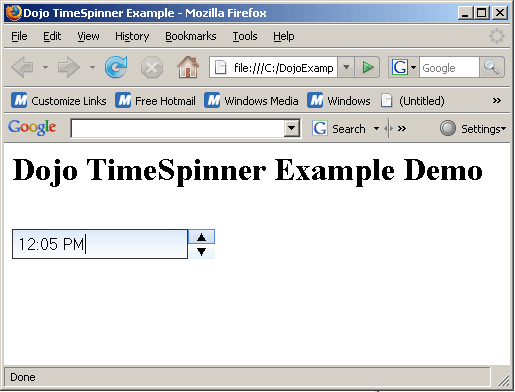Click the page icon in address bar

220,68
